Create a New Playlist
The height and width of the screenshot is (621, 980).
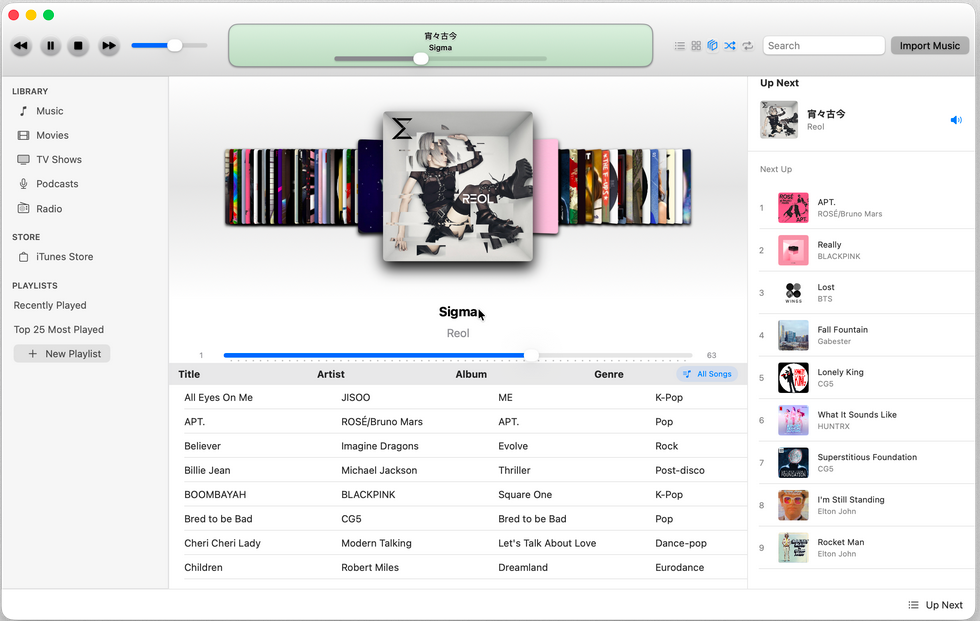pyautogui.click(x=61, y=353)
